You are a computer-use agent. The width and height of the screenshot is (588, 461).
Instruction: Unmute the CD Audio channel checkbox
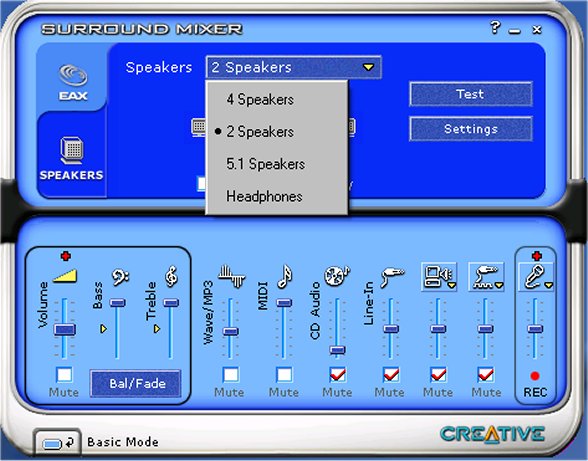click(338, 374)
